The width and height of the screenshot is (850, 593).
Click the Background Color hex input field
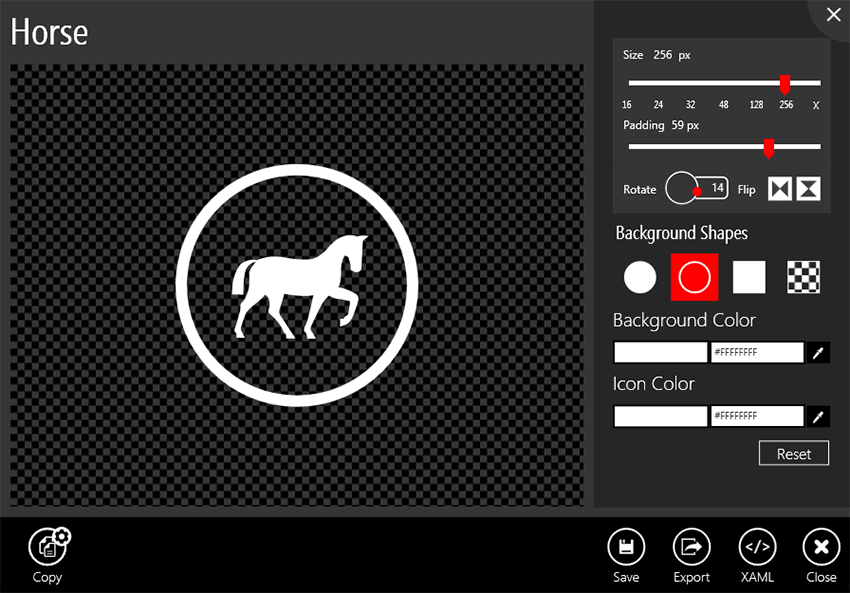(757, 353)
